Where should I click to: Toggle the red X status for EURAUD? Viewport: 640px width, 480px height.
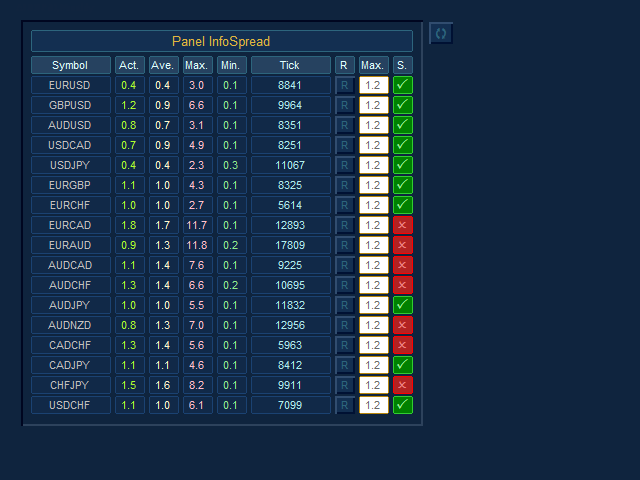coord(403,245)
